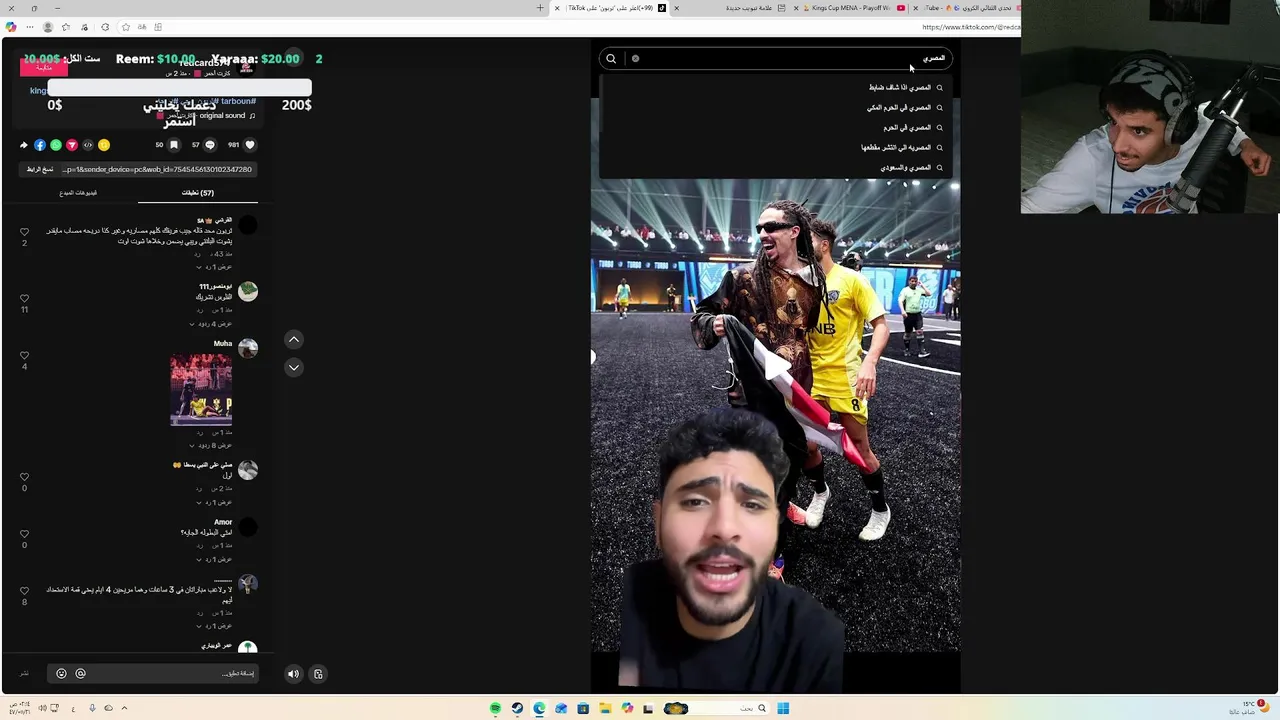Open Amor's profile name
This screenshot has height=720, width=1280.
pyautogui.click(x=223, y=522)
